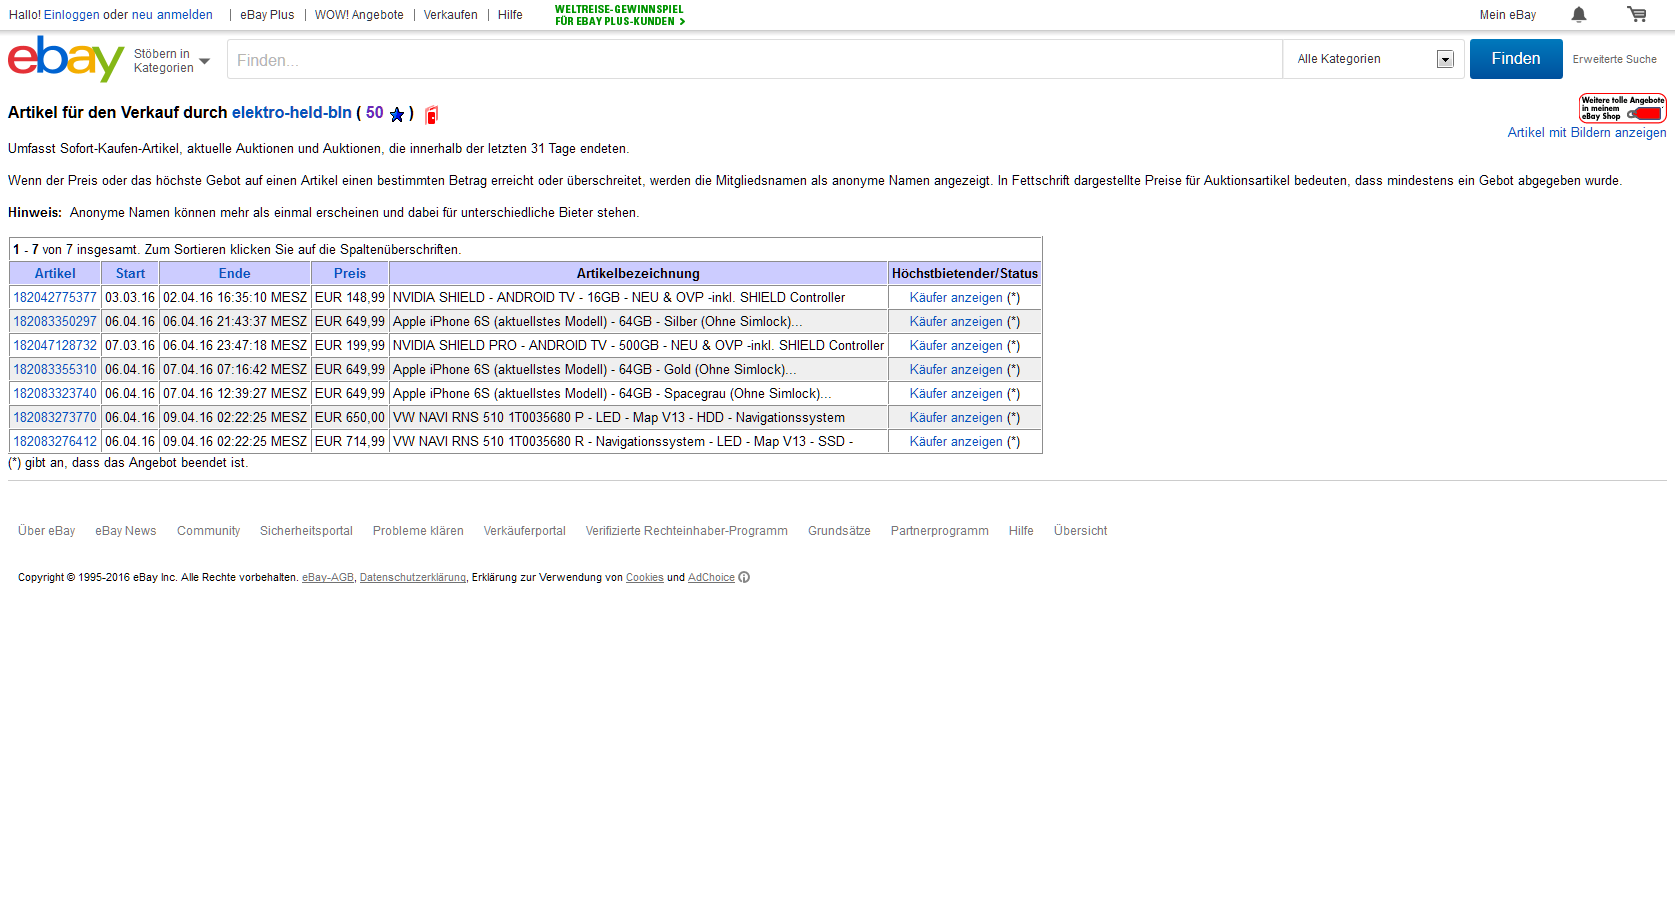1675x908 pixels.
Task: Open the 'eBay-AGB' link
Action: 328,578
